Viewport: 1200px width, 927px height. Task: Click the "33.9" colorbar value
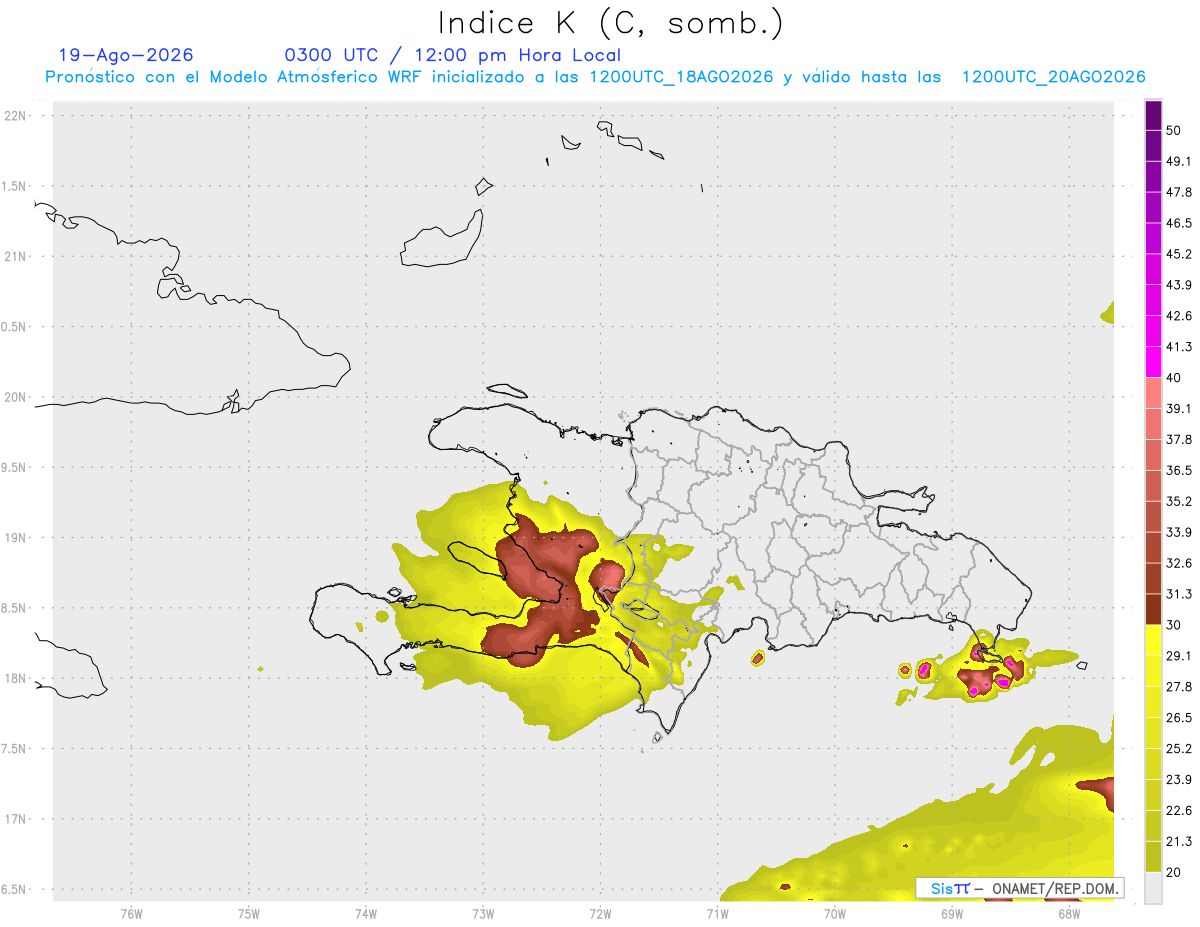pos(1178,532)
